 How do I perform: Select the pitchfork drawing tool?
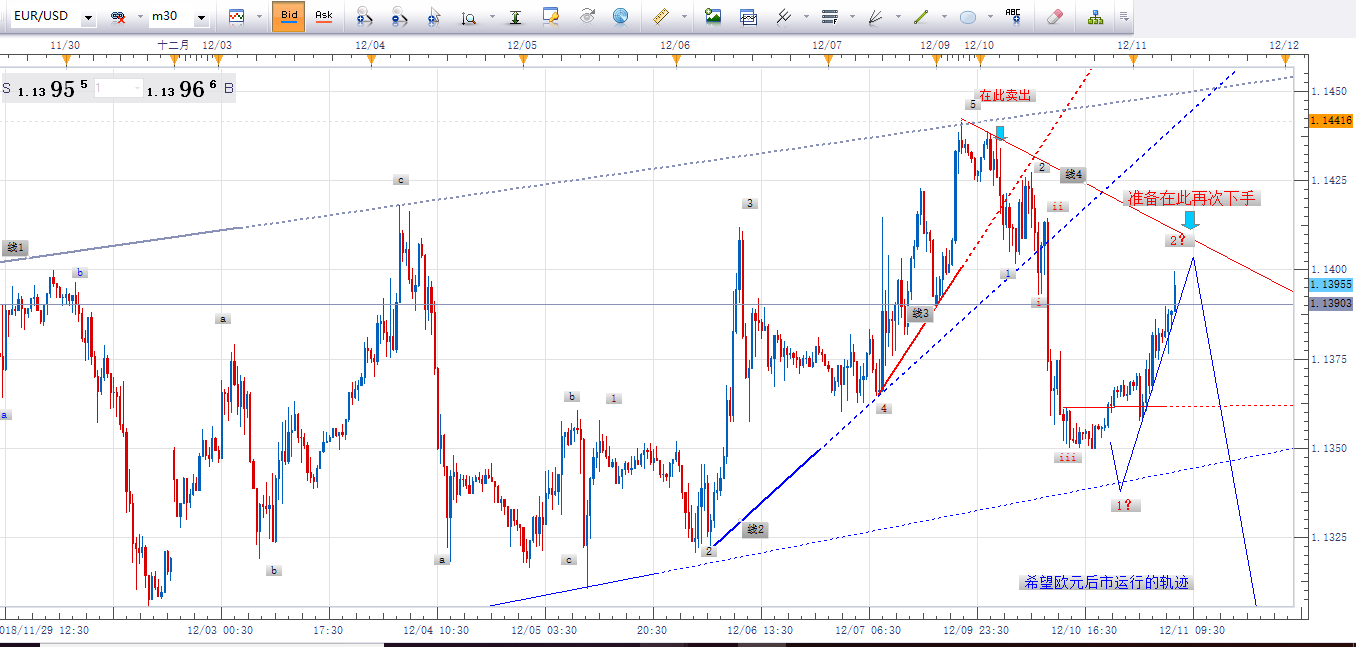(783, 16)
